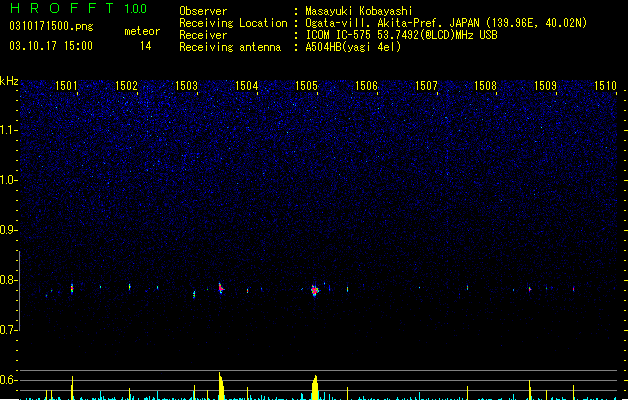The height and width of the screenshot is (400, 629).
Task: Select the 0.8 kHz frequency axis label
Action: coord(8,280)
